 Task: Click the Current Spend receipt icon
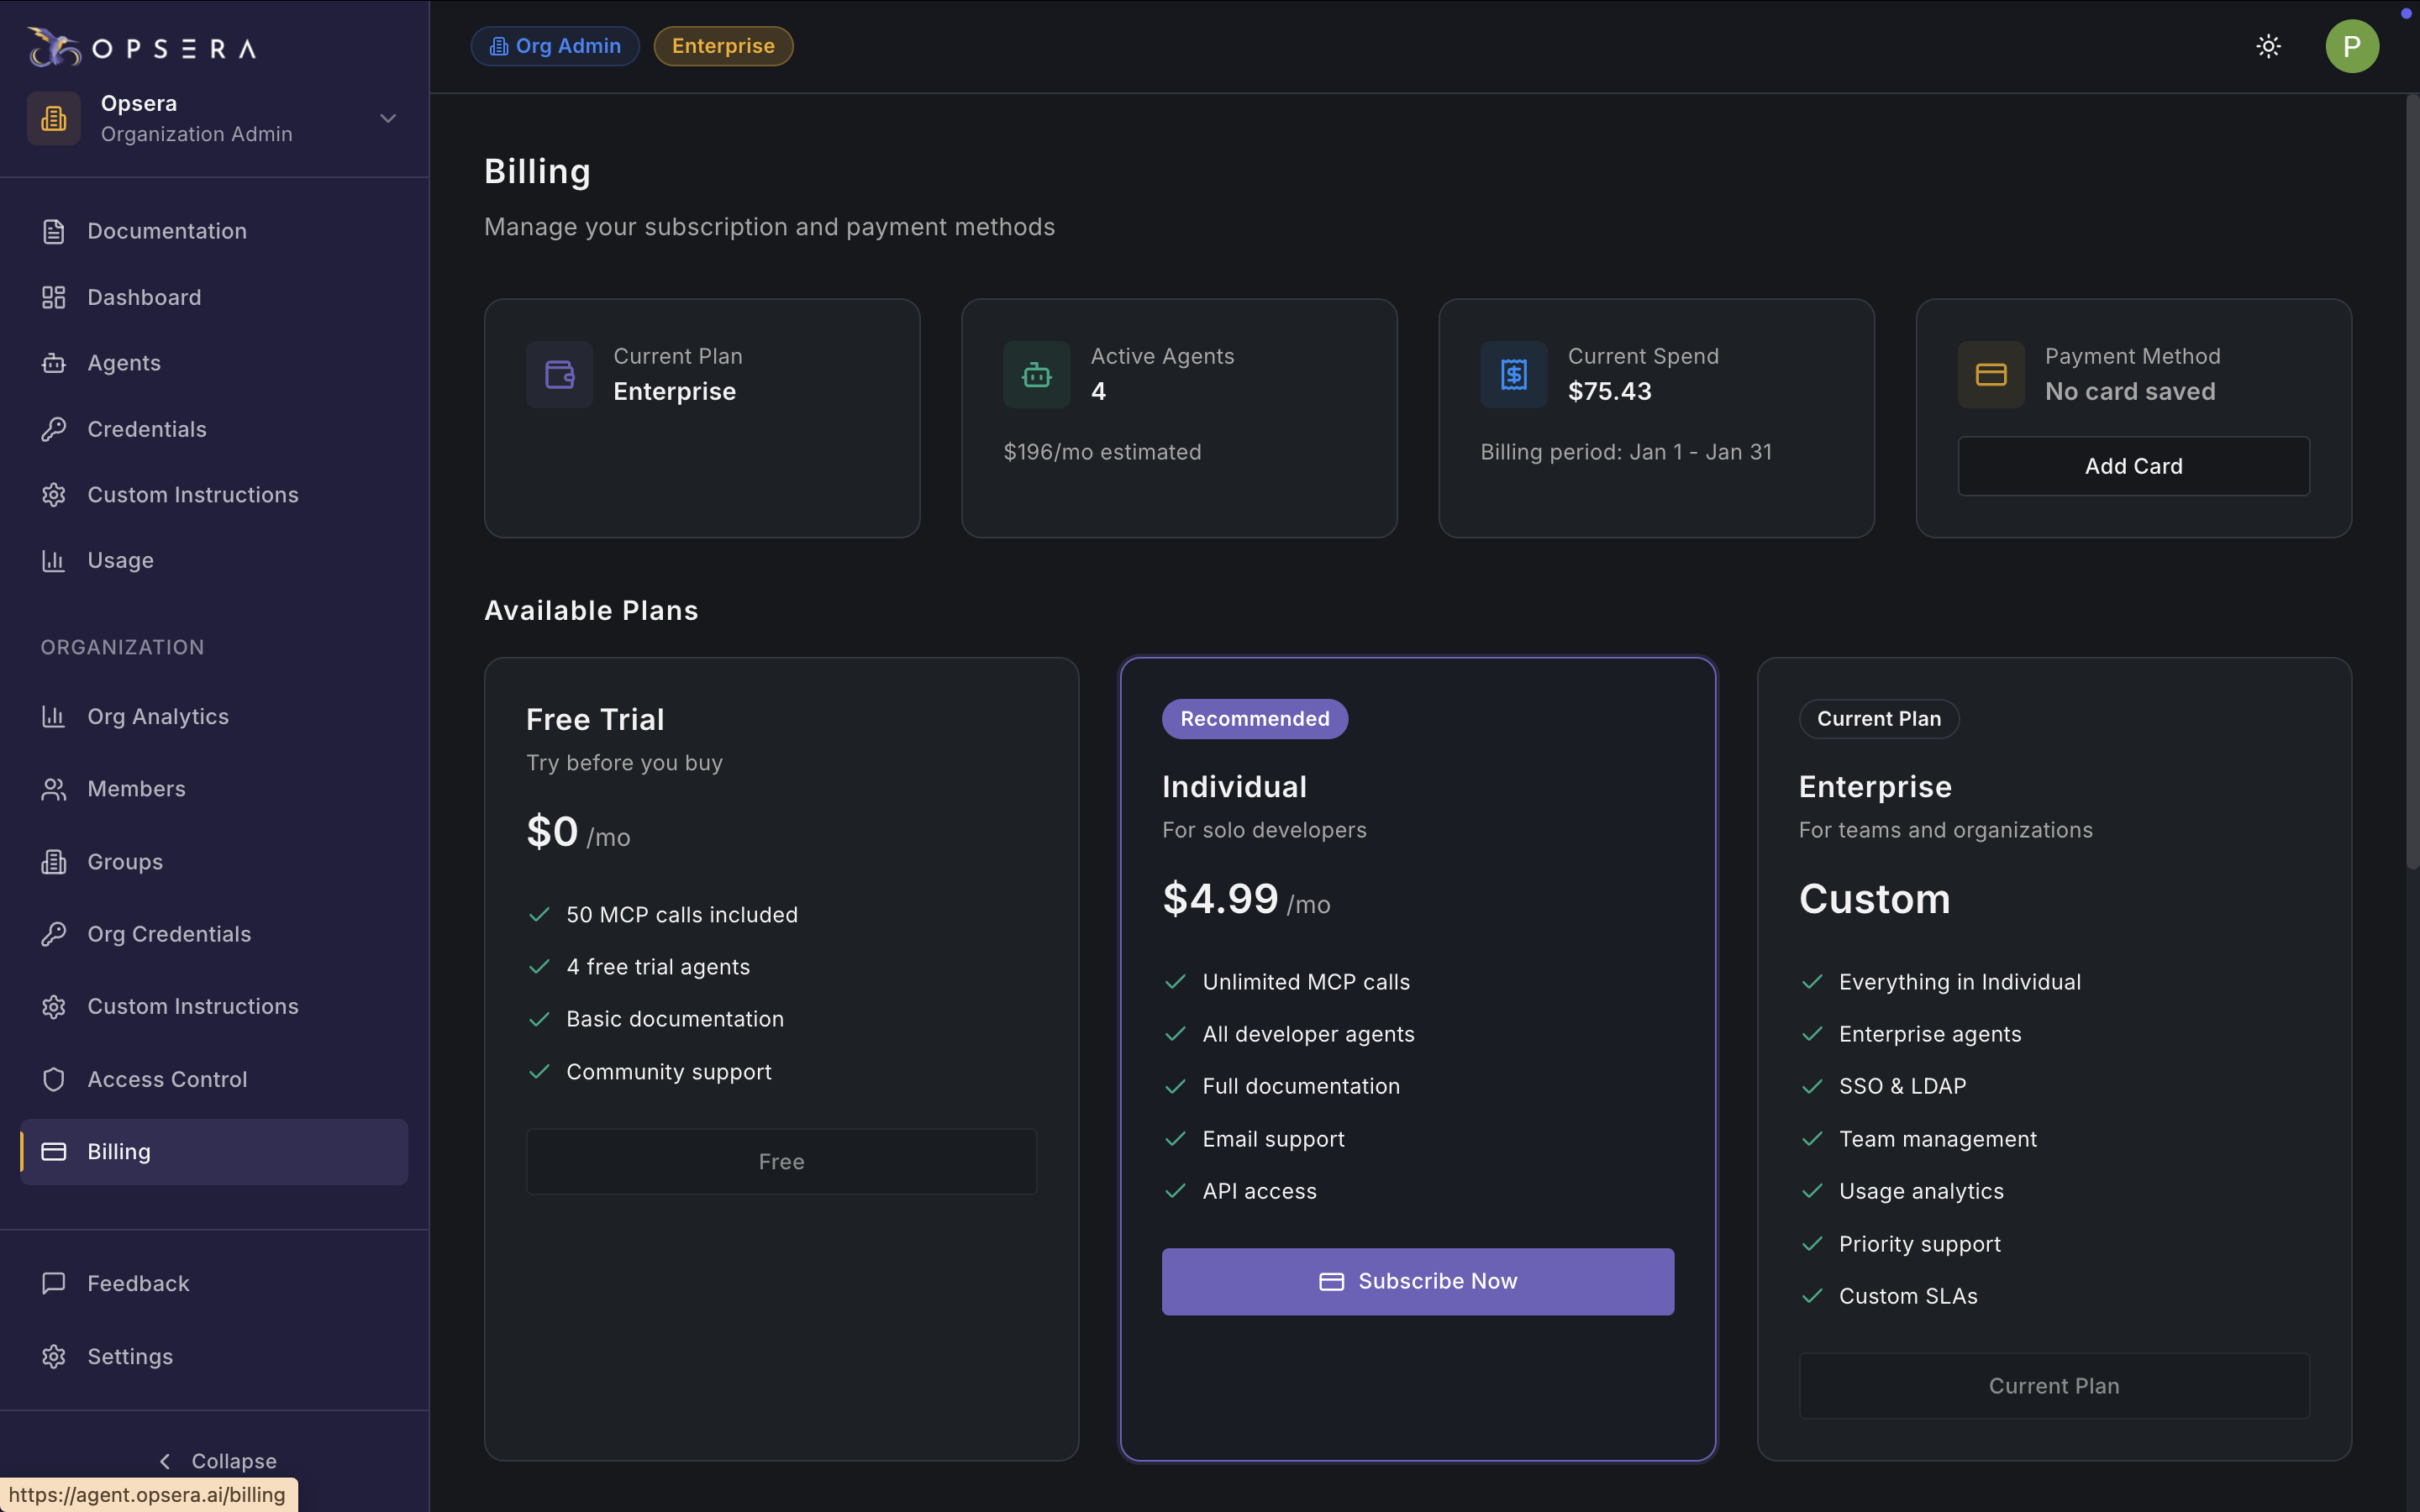coord(1513,374)
